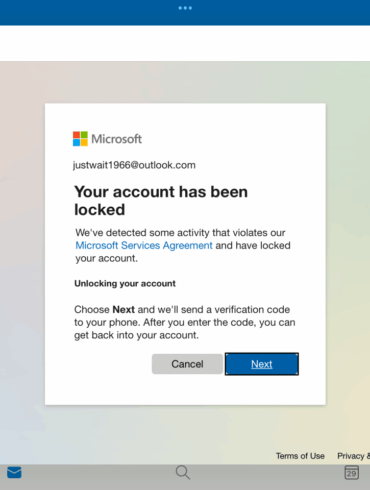Tap the Search magnifier icon
The width and height of the screenshot is (370, 490).
tap(183, 472)
